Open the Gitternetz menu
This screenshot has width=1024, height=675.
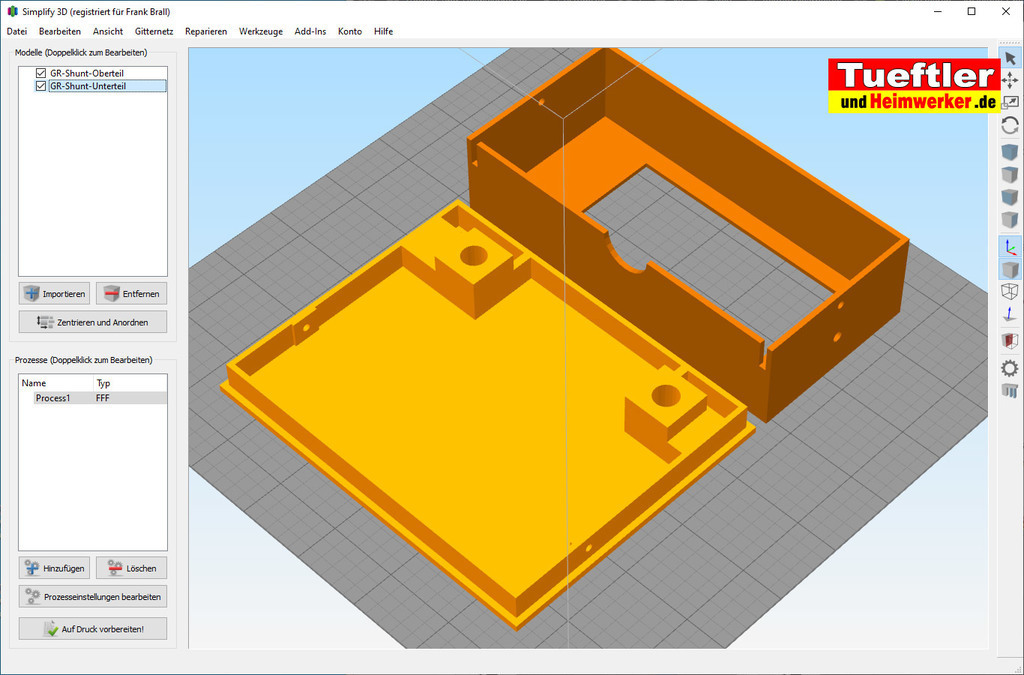pyautogui.click(x=154, y=31)
